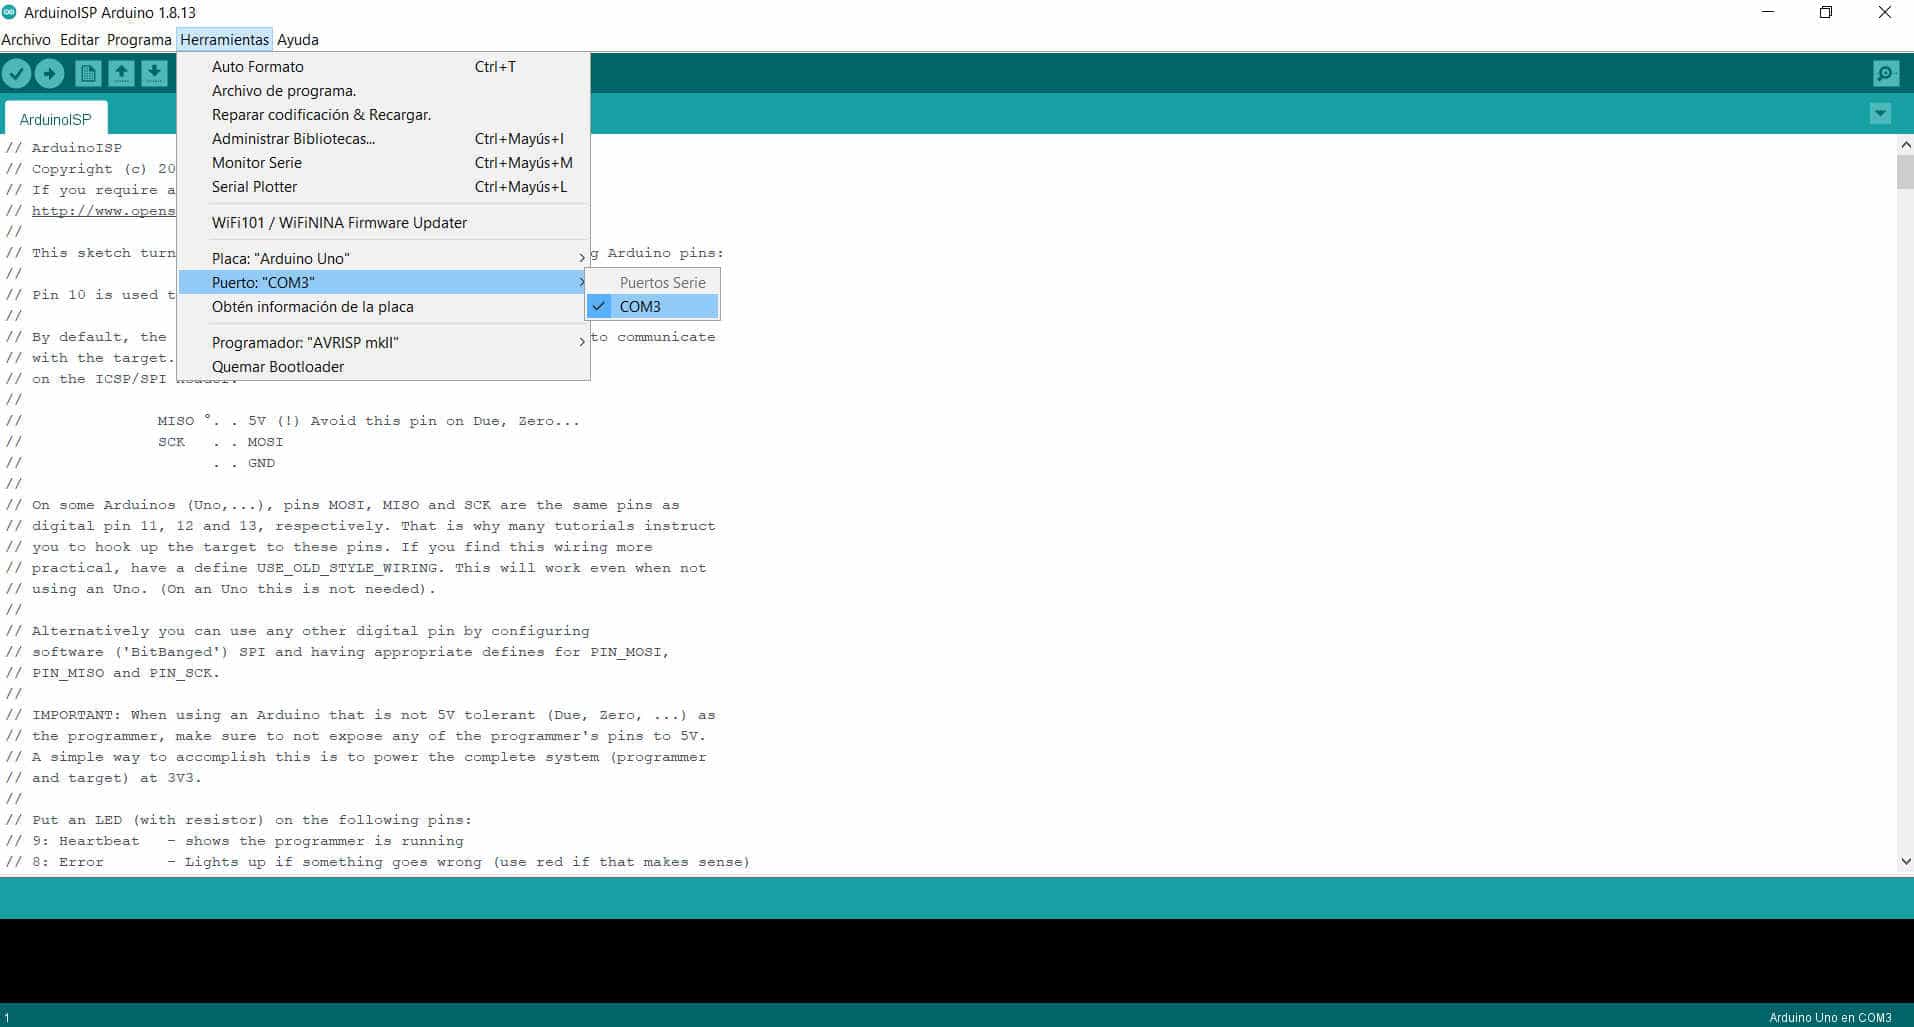Choose Auto Formato
Image resolution: width=1914 pixels, height=1027 pixels.
click(384, 67)
